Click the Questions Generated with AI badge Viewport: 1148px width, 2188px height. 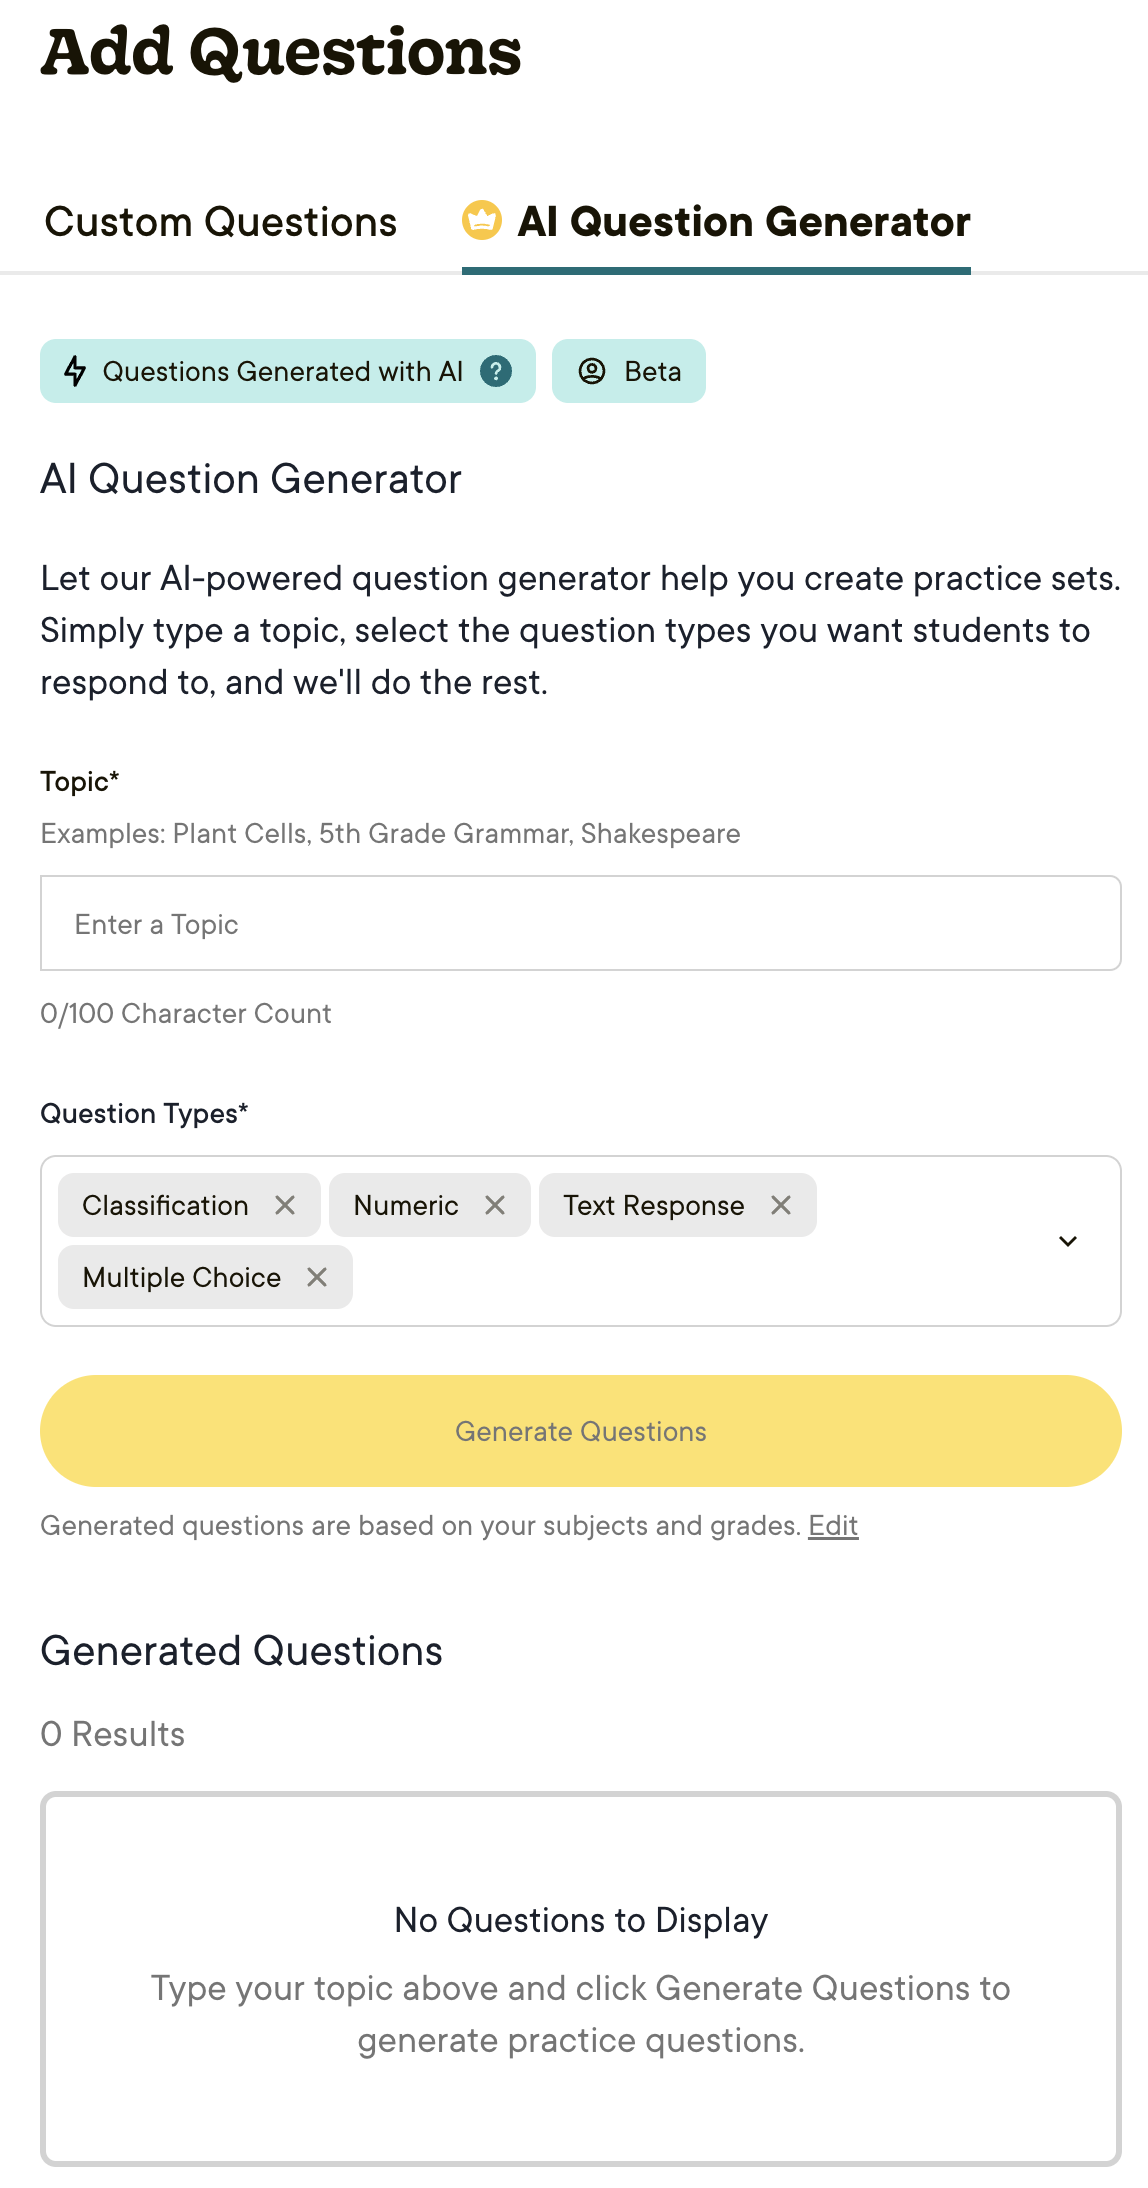click(283, 371)
